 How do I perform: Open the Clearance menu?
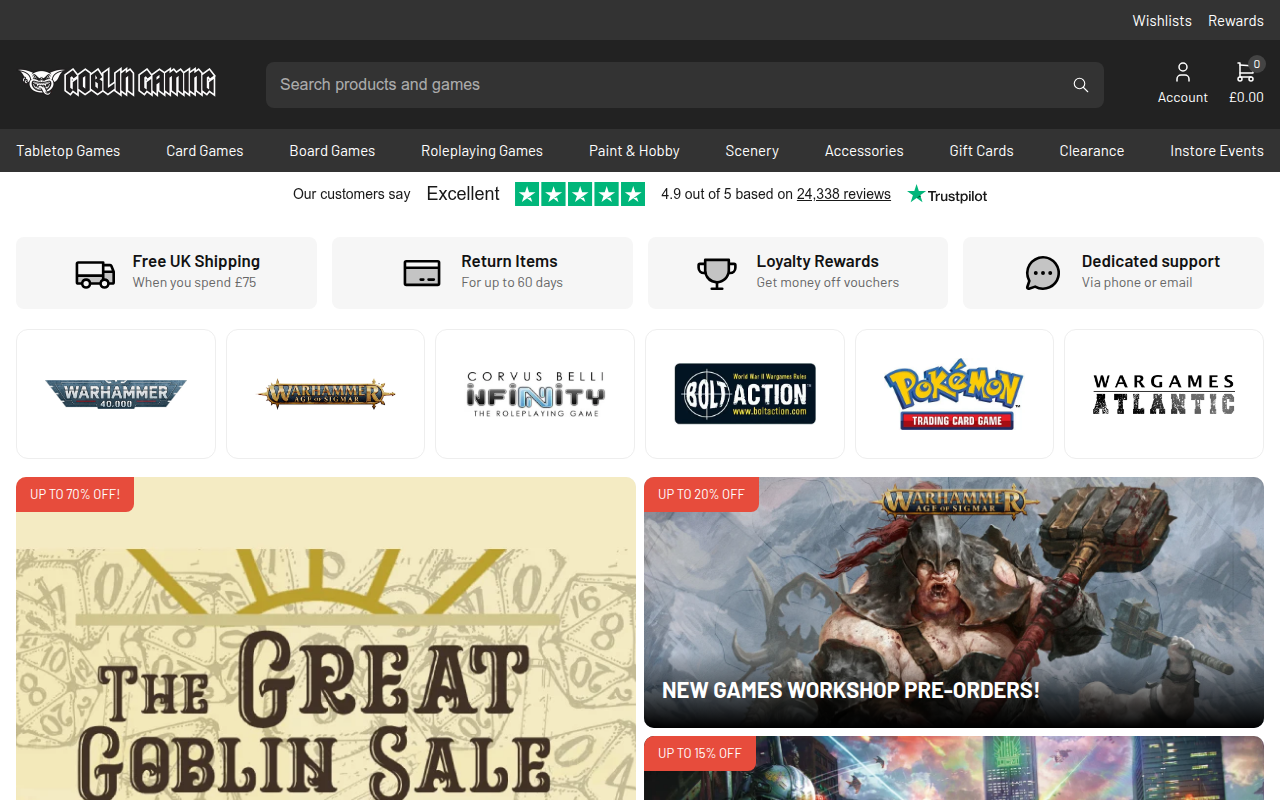click(x=1092, y=151)
